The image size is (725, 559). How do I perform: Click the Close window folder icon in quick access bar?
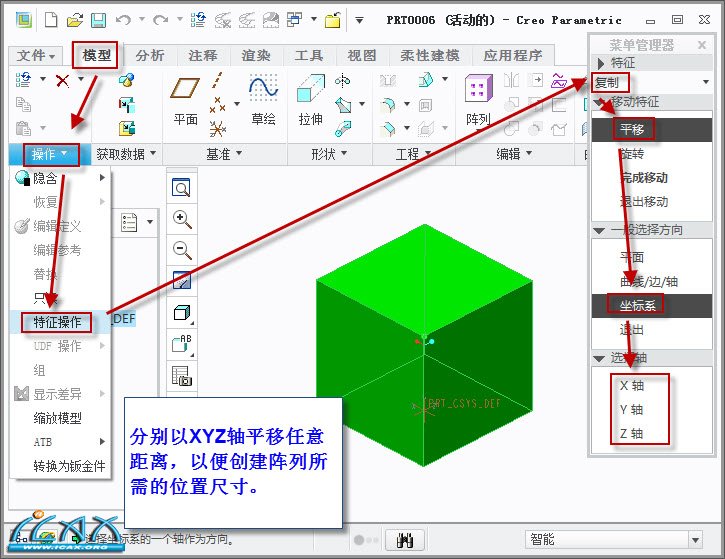[332, 20]
